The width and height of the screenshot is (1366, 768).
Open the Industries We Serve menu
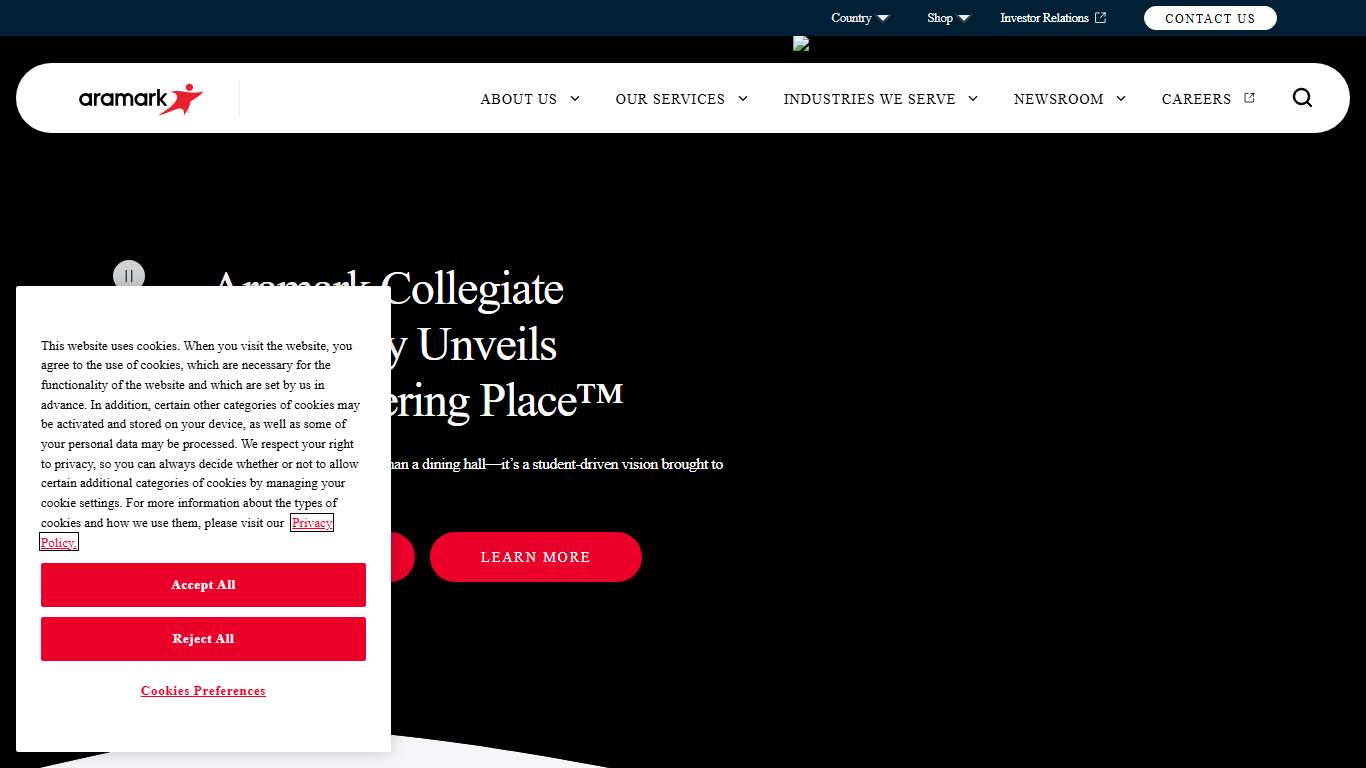pos(869,99)
